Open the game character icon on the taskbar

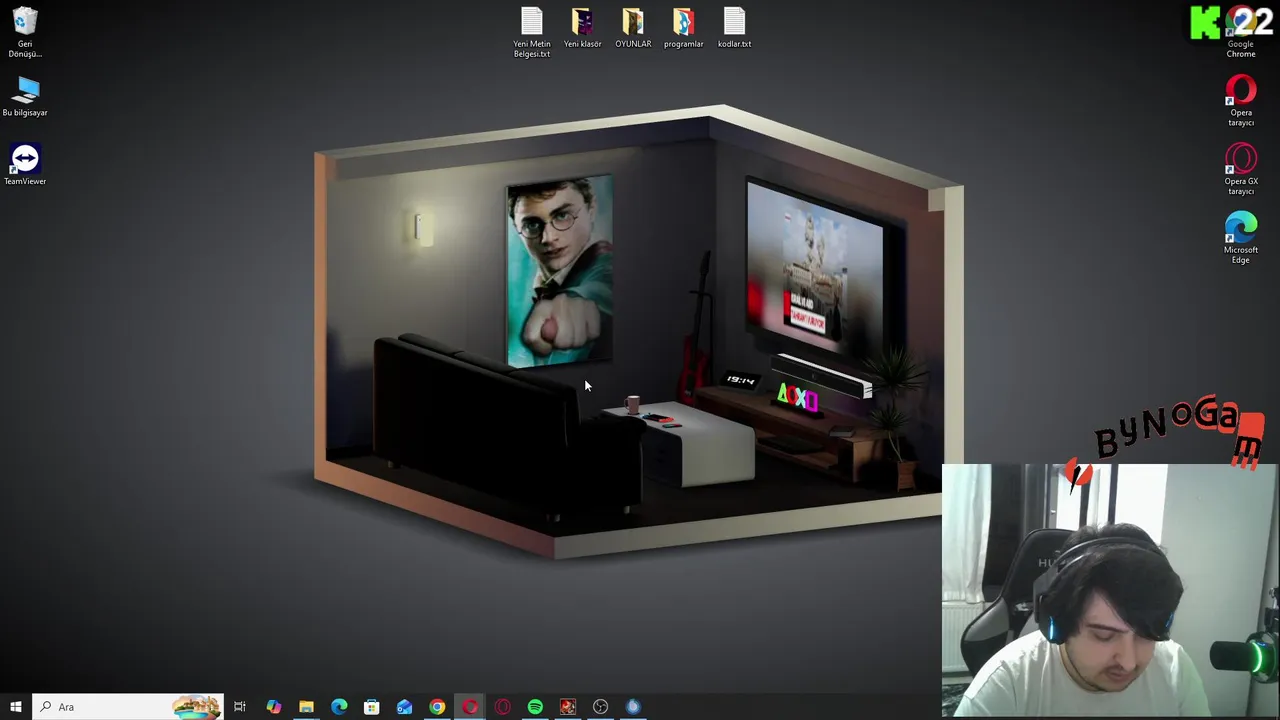pos(568,707)
